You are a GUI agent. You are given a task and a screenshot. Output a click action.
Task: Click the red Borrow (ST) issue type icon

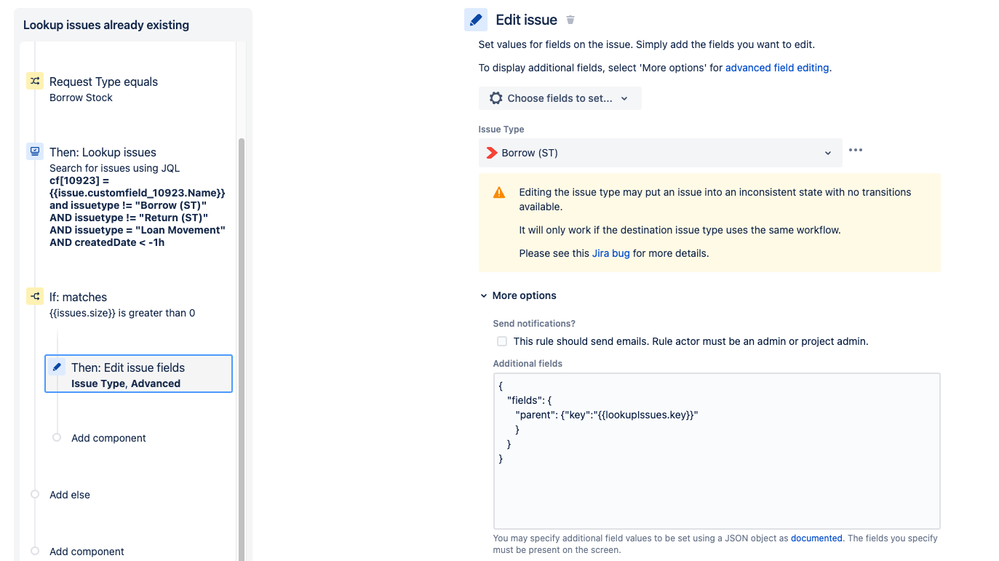tap(491, 153)
